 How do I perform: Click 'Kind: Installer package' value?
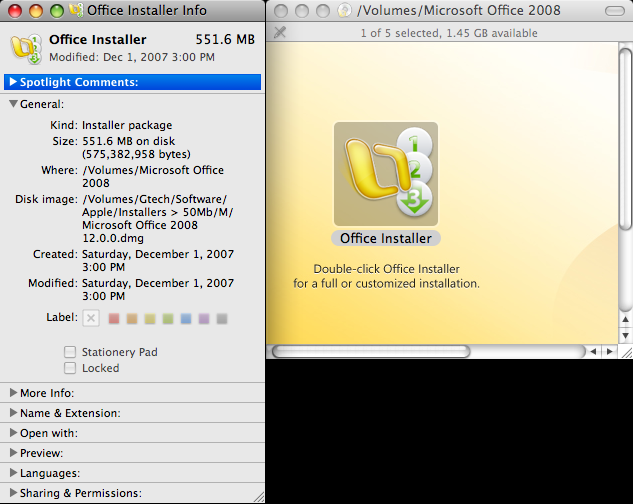click(x=127, y=125)
